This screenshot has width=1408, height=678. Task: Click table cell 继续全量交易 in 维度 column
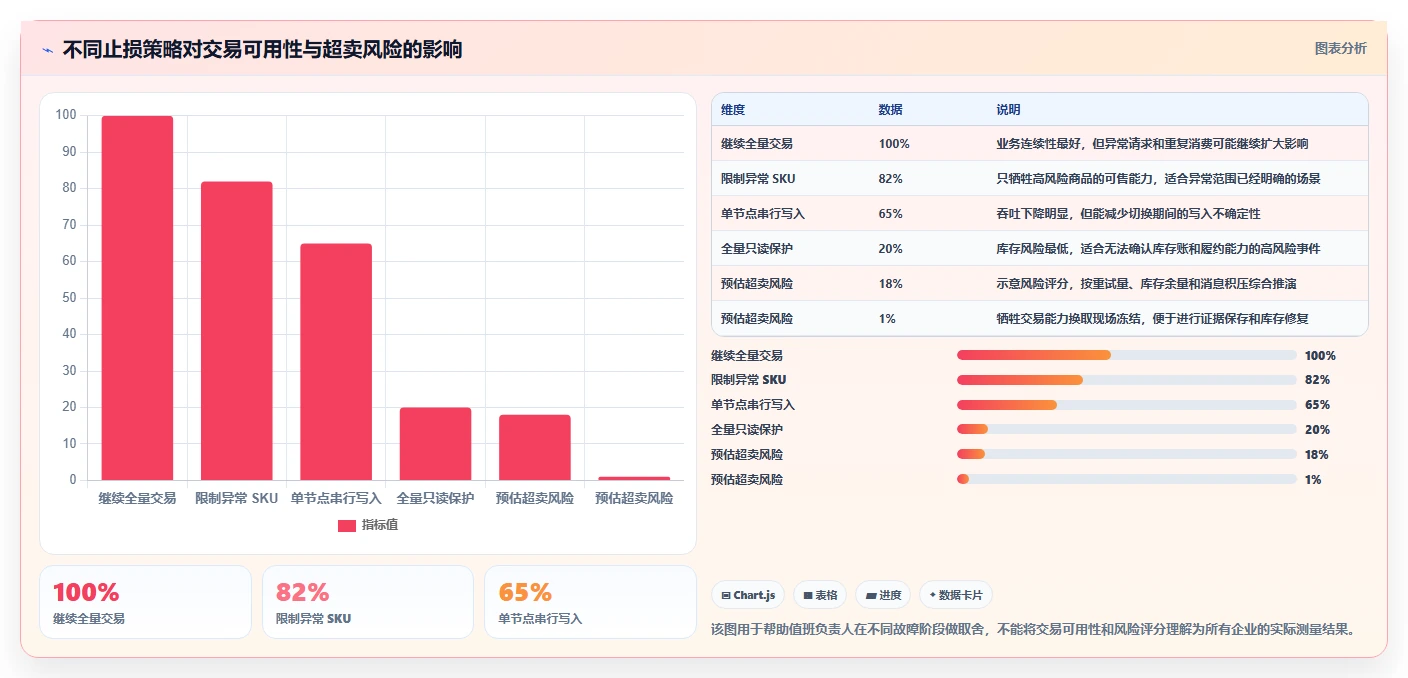757,144
